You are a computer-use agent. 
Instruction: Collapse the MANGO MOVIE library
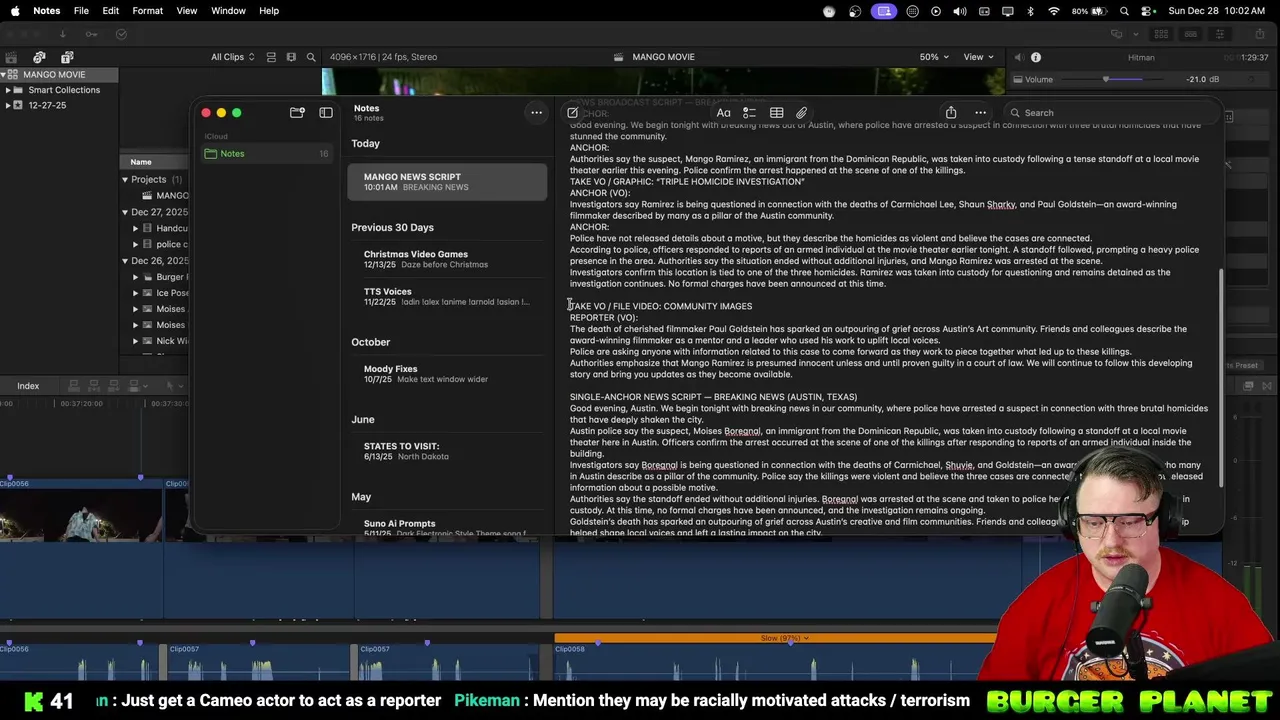(x=5, y=75)
